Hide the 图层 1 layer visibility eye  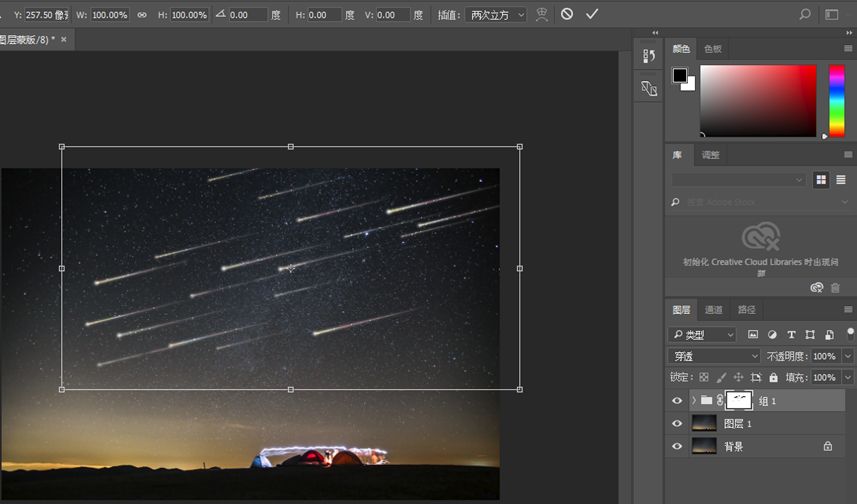(x=677, y=424)
